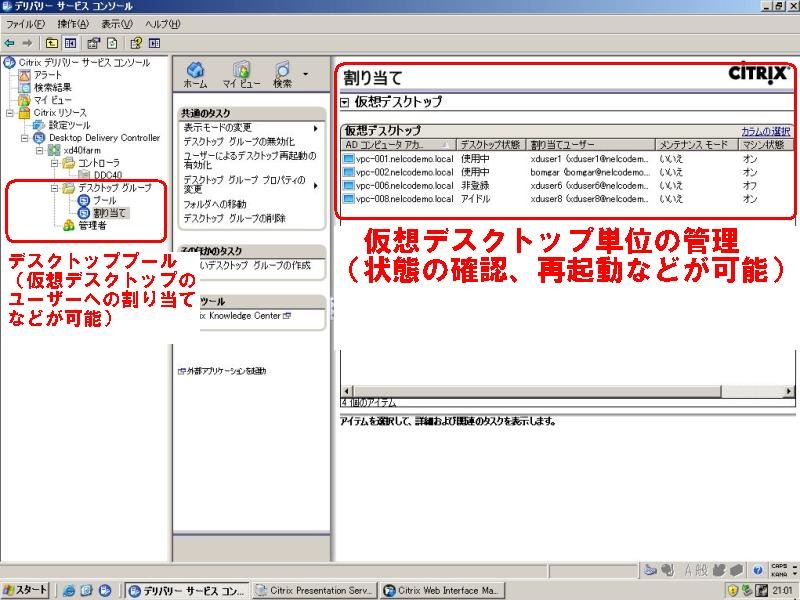This screenshot has height=600, width=800.
Task: Open the ヘルプ(H) menu
Action: [162, 24]
